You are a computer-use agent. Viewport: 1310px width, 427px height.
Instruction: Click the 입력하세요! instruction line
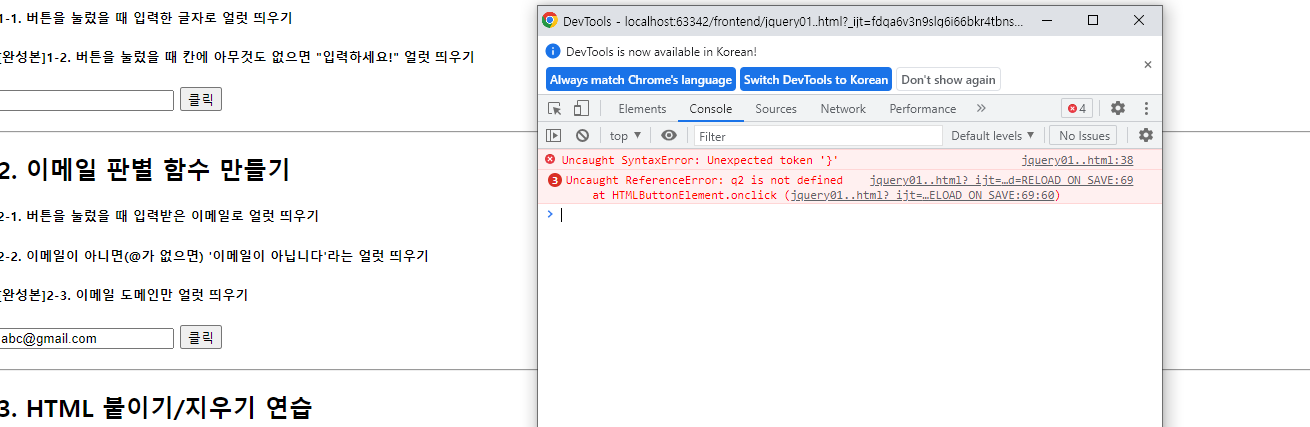[236, 57]
